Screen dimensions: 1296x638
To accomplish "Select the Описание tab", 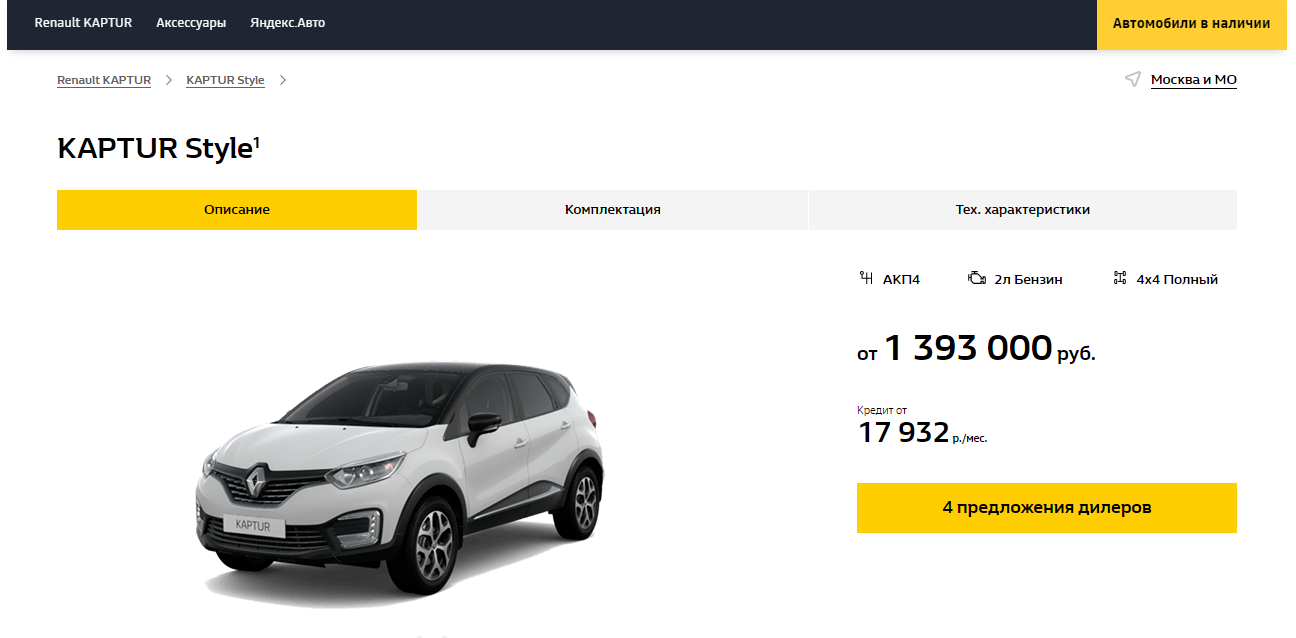I will (237, 210).
